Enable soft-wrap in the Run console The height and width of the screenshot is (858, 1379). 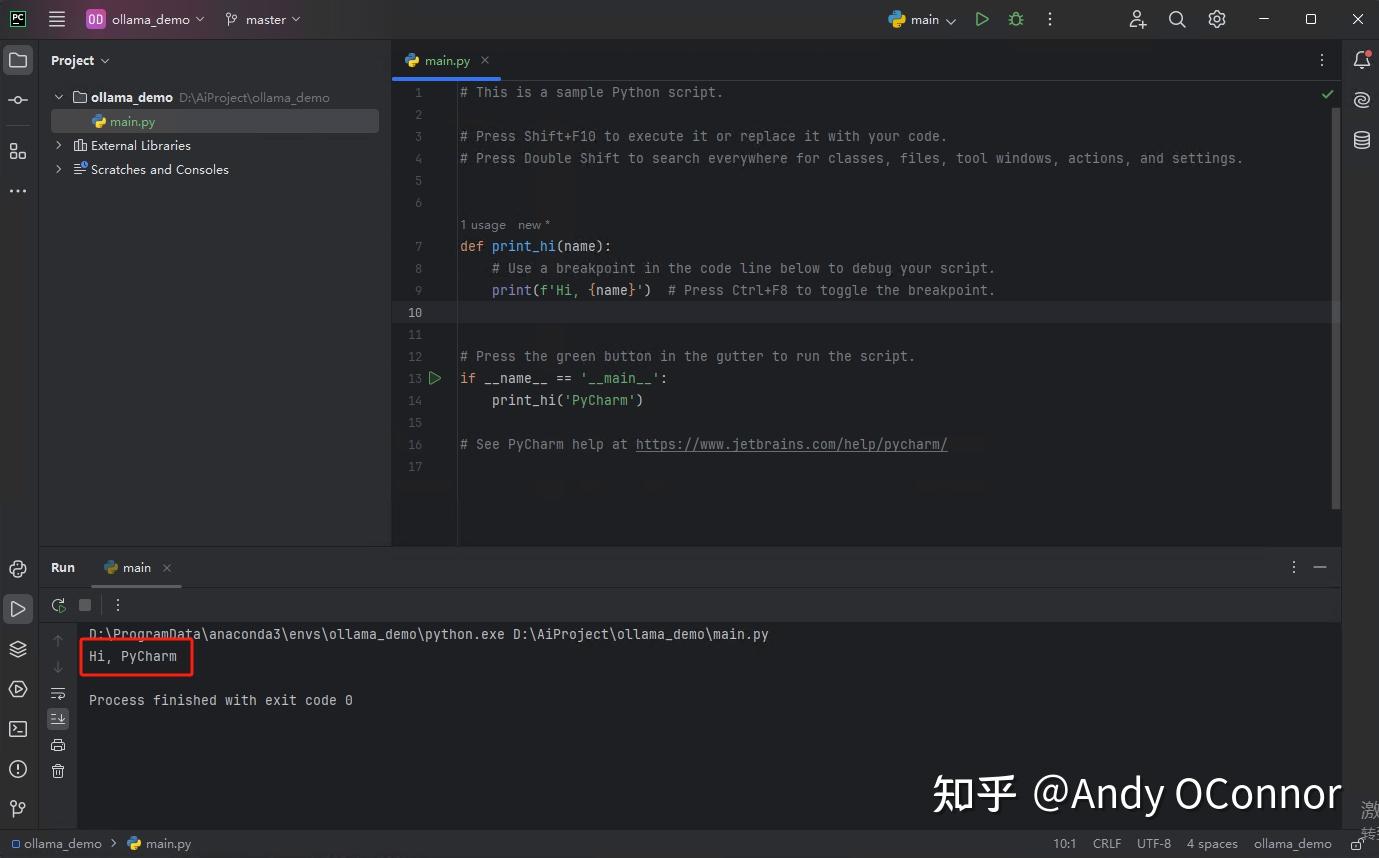coord(57,693)
